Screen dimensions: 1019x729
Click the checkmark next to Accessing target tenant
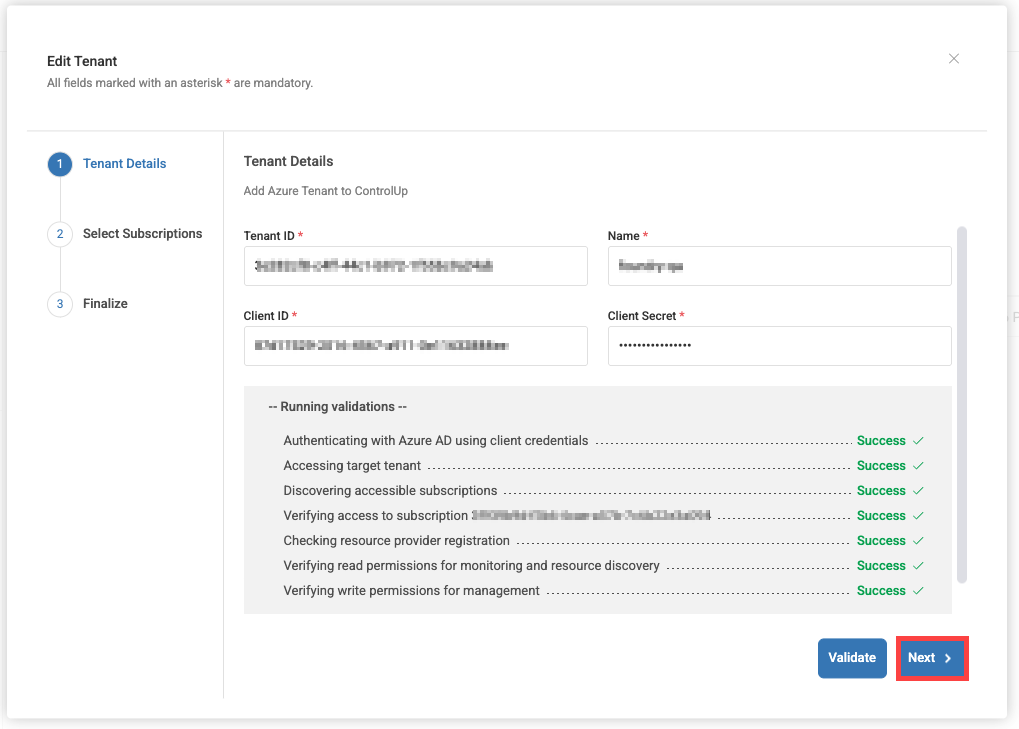(x=917, y=465)
